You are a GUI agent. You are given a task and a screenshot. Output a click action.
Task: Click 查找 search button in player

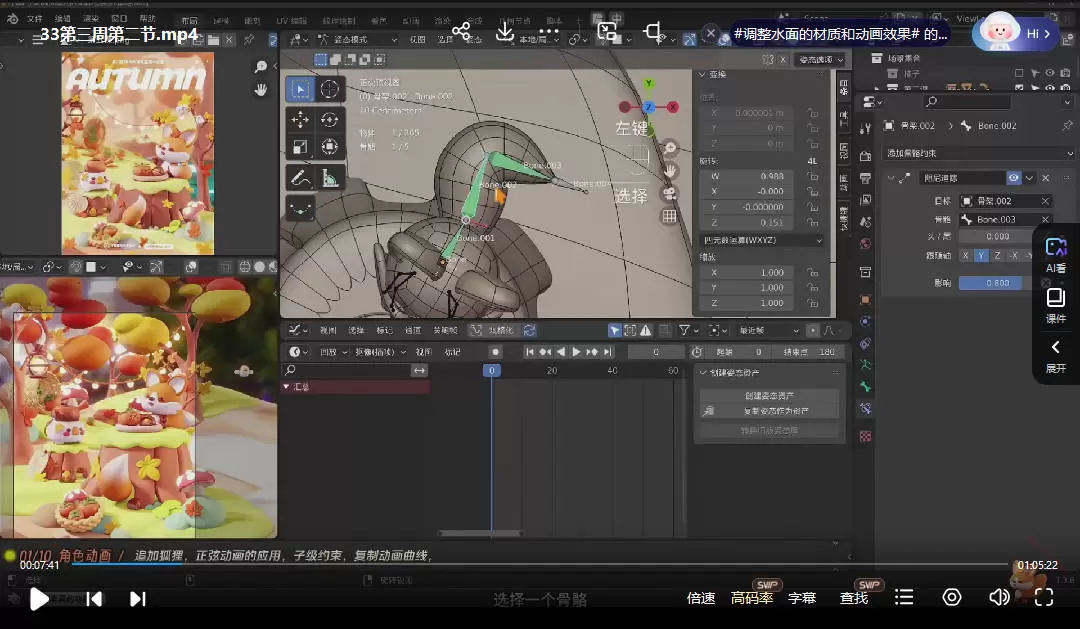pos(853,598)
